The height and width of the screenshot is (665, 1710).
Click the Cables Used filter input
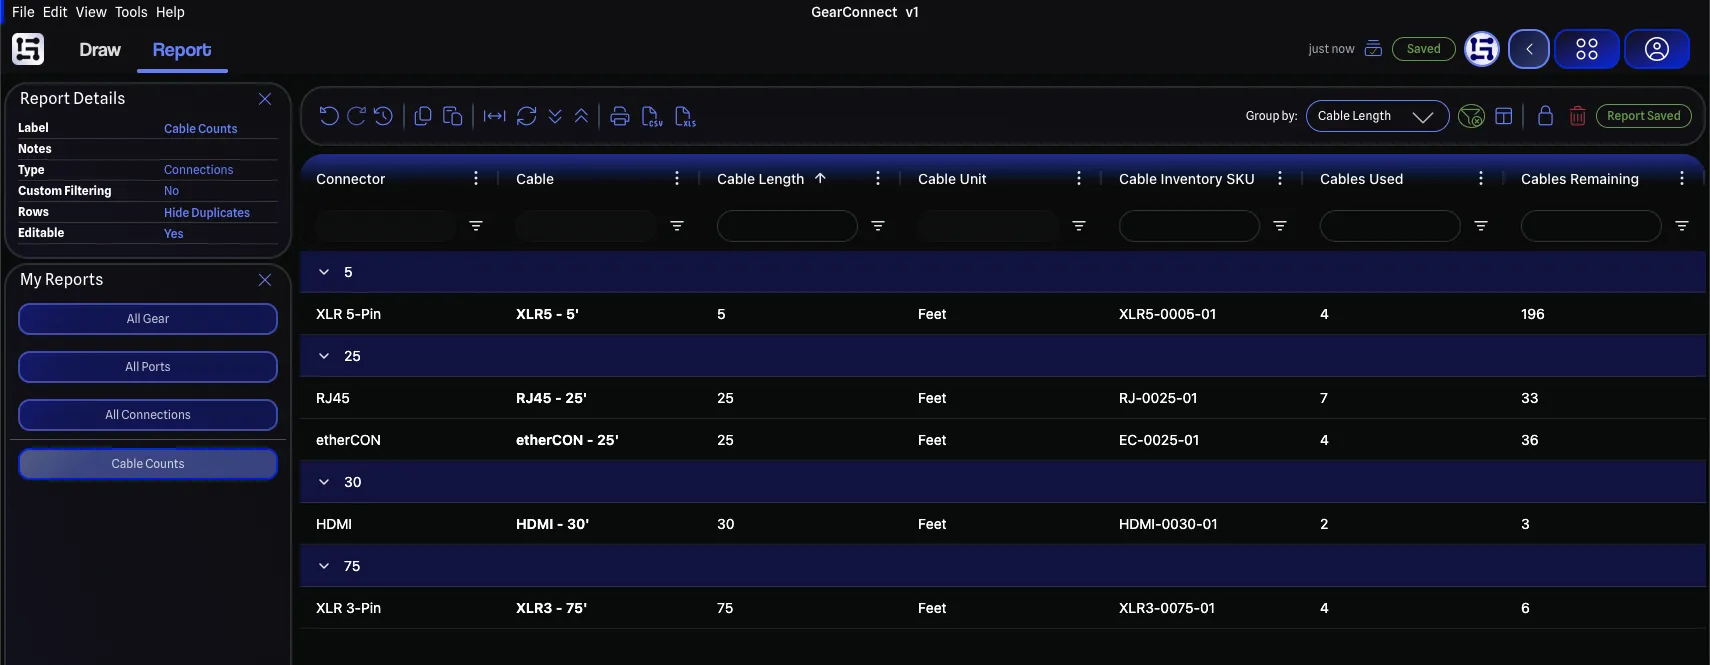(1390, 226)
